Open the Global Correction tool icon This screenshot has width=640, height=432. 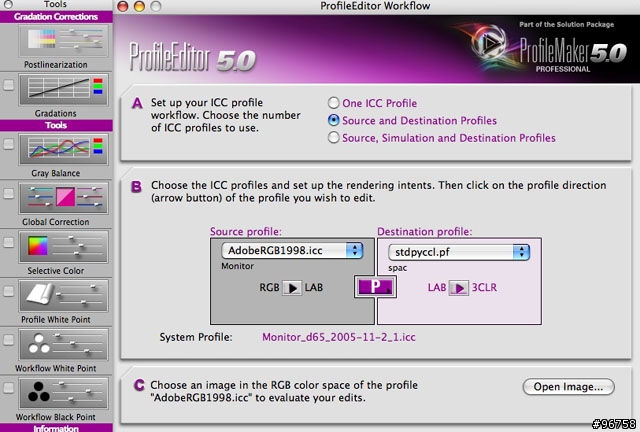63,198
